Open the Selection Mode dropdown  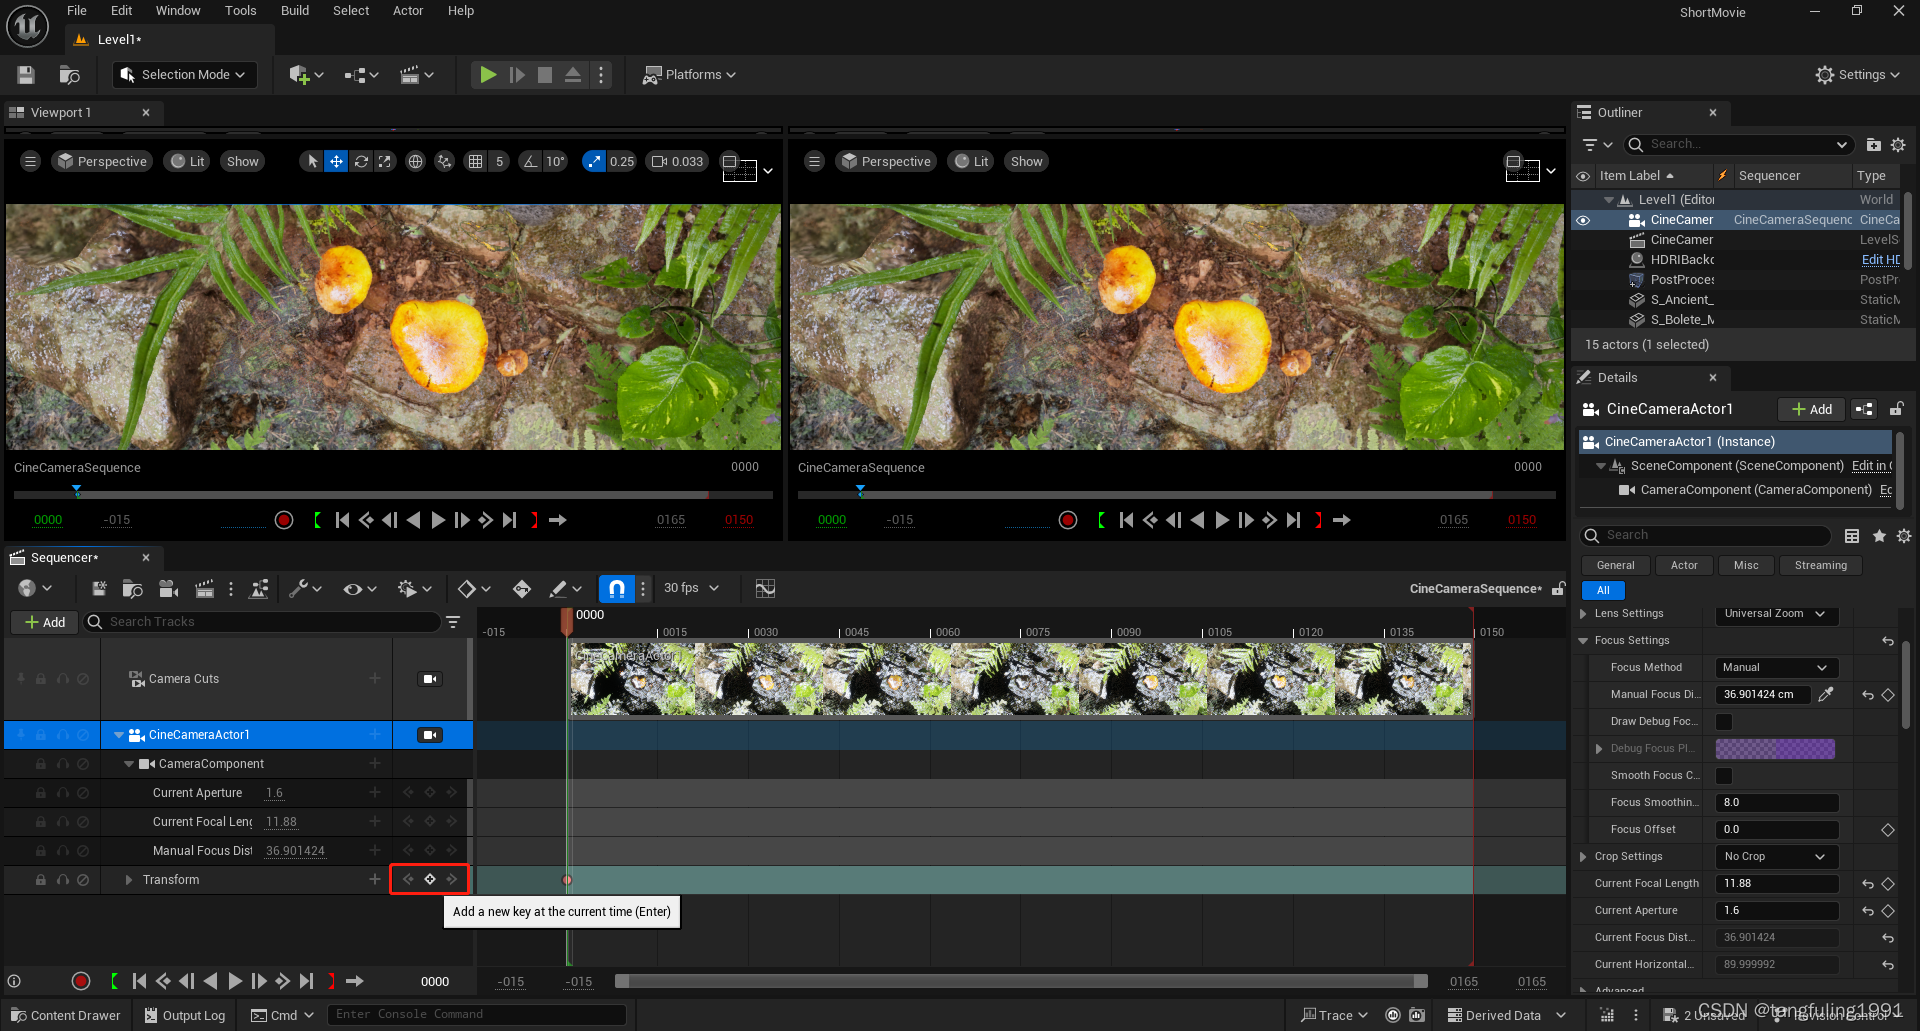[x=185, y=75]
